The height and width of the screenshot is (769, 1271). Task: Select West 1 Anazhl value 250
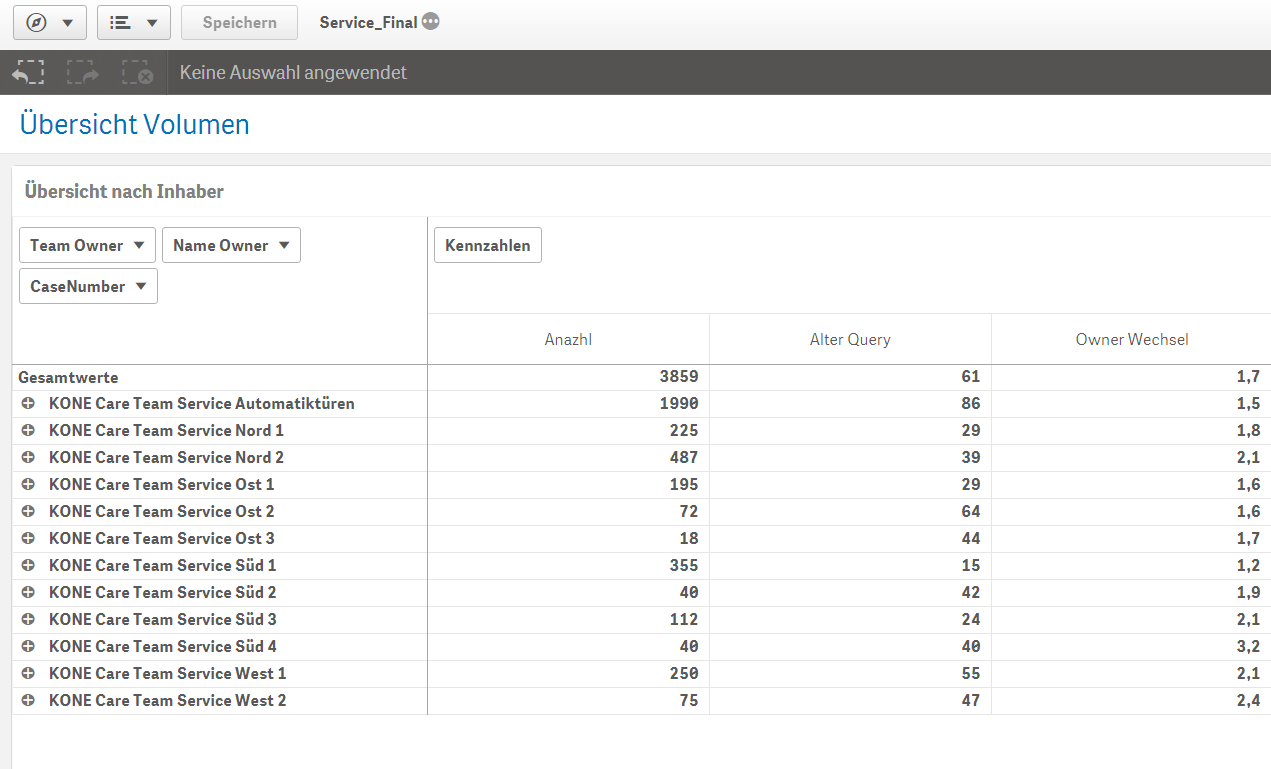pos(683,674)
